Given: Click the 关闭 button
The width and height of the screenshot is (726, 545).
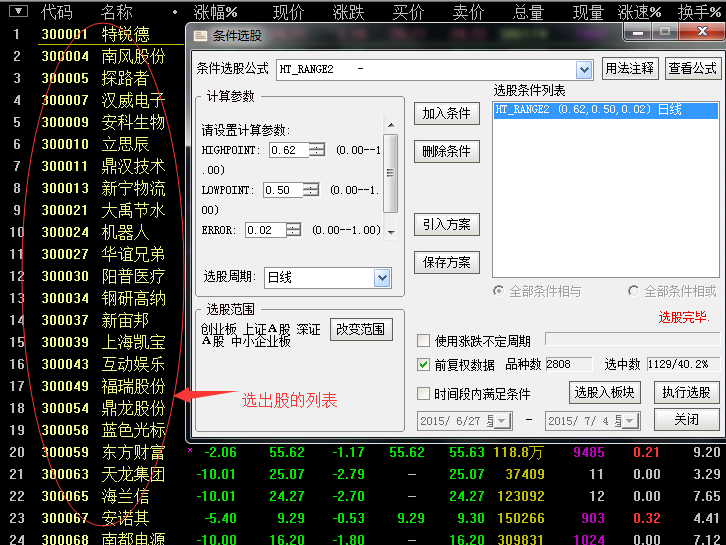Looking at the screenshot, I should pos(687,420).
